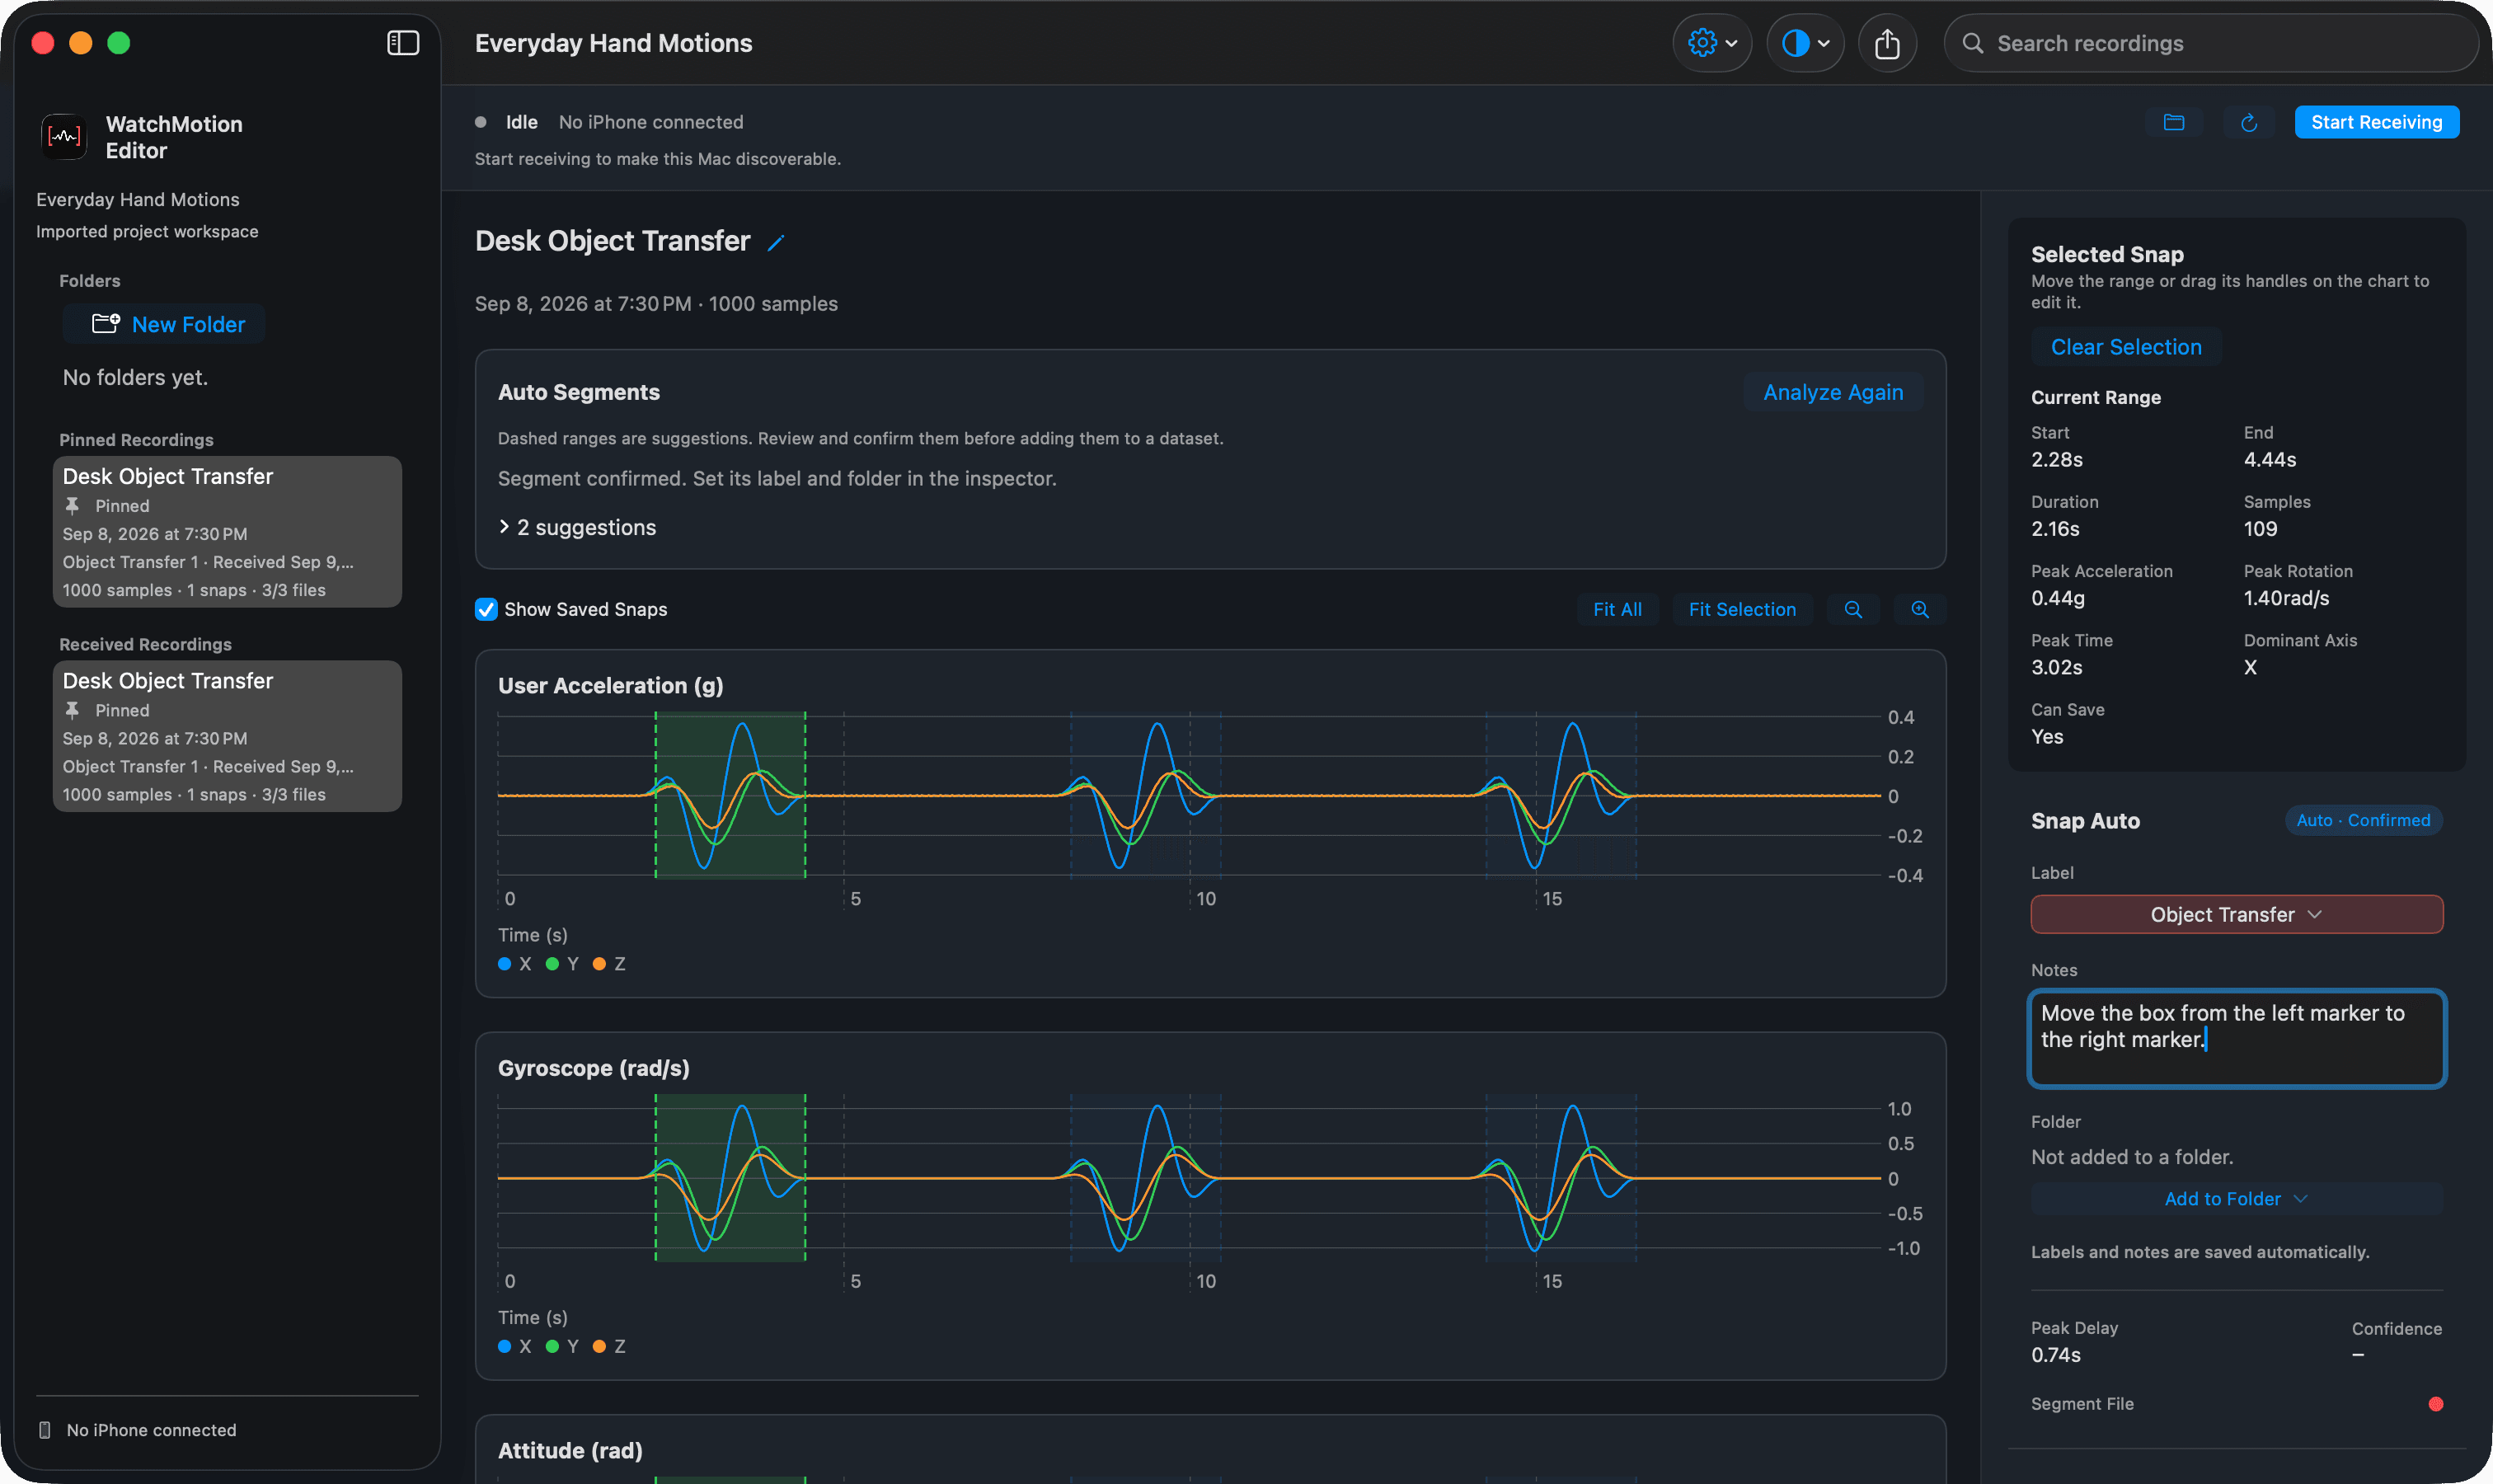Click the Duration value 2.16s
Screen dimensions: 2493x1484
coord(2055,529)
